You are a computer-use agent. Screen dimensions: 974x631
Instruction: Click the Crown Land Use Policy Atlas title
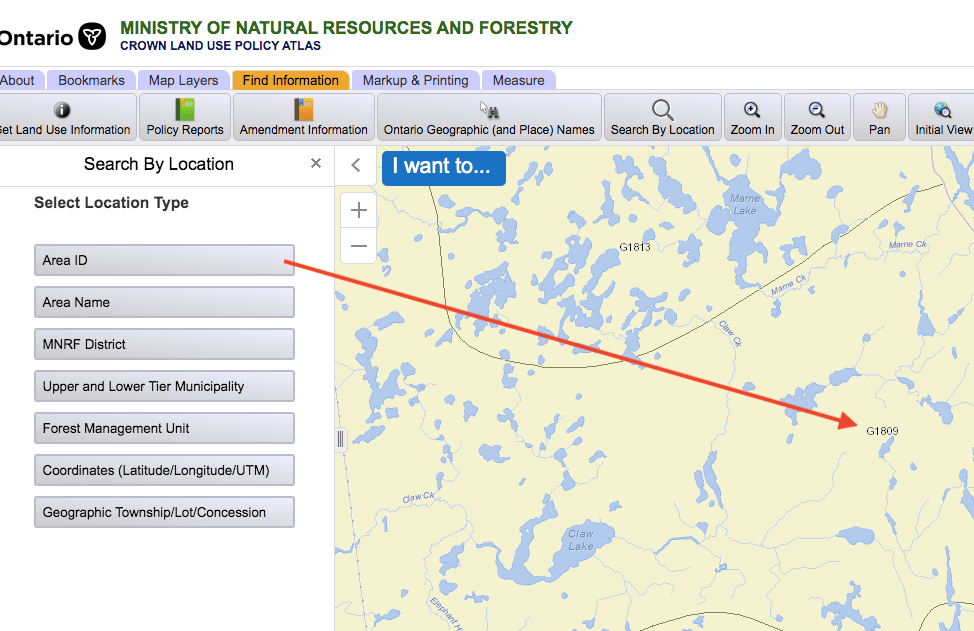(221, 45)
